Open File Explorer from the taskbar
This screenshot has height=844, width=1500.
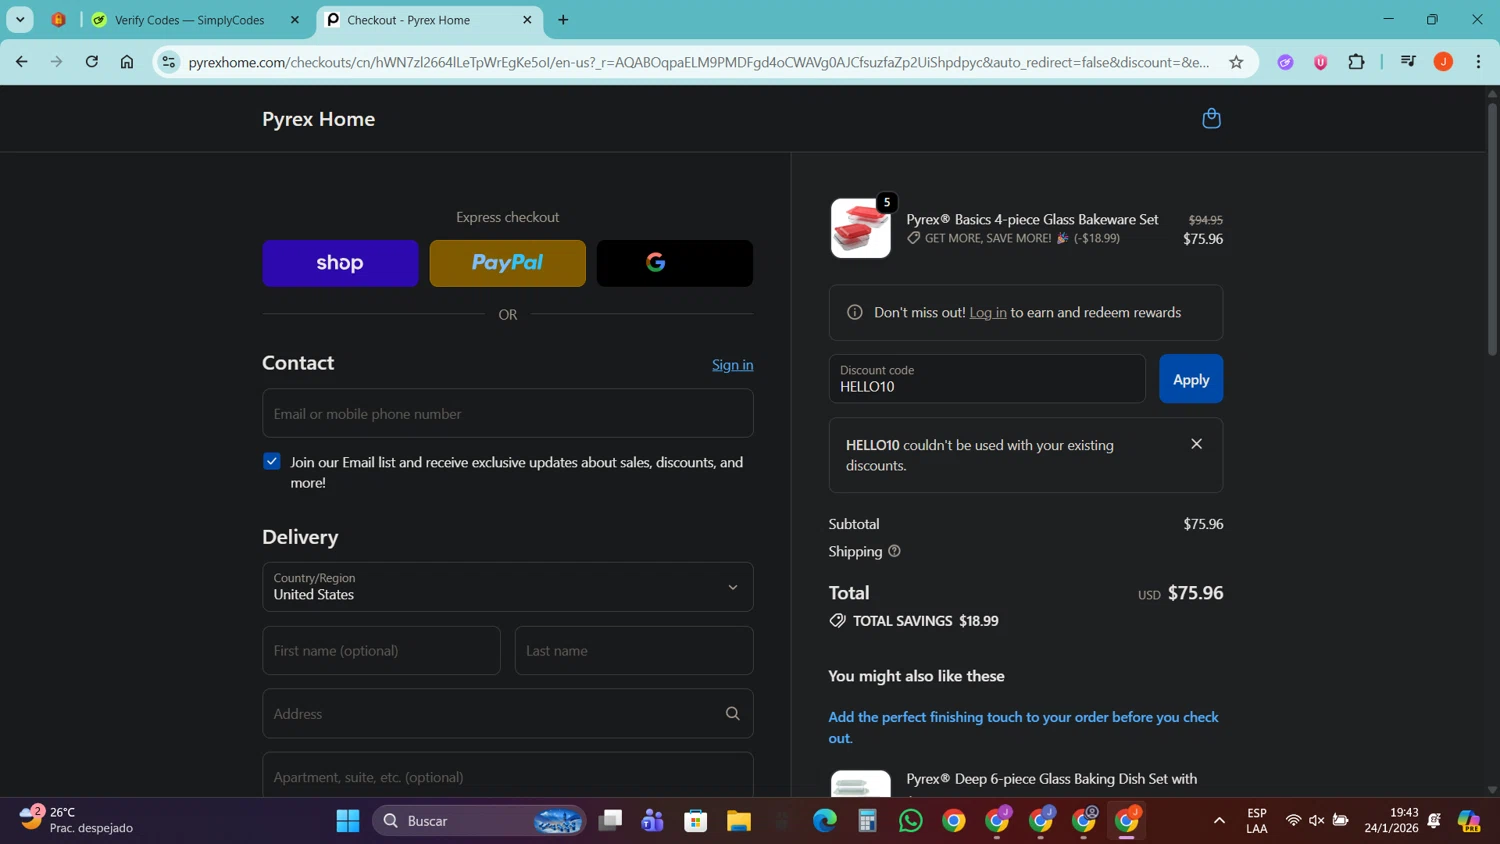coord(739,821)
